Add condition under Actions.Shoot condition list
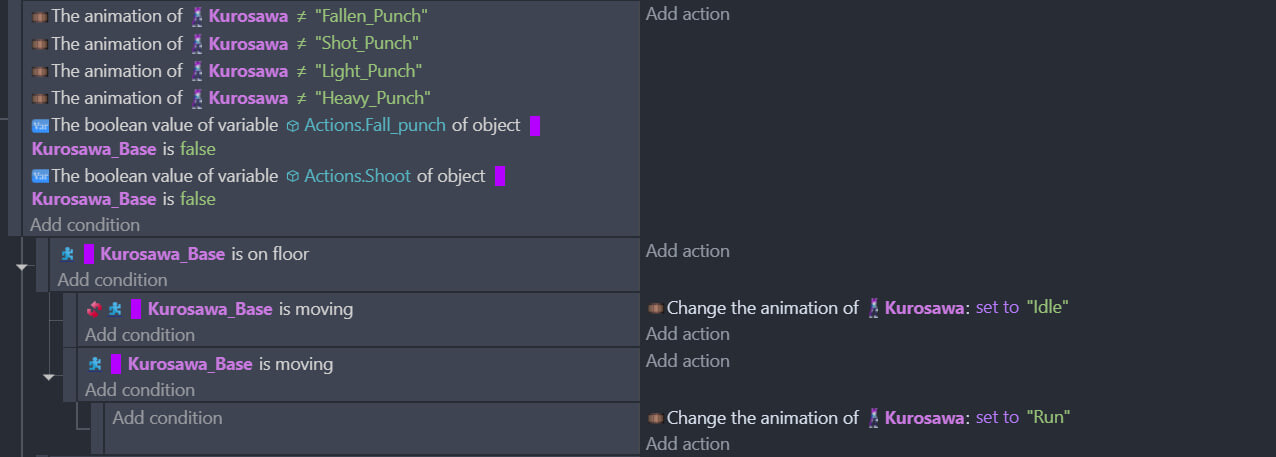This screenshot has width=1276, height=457. 85,225
